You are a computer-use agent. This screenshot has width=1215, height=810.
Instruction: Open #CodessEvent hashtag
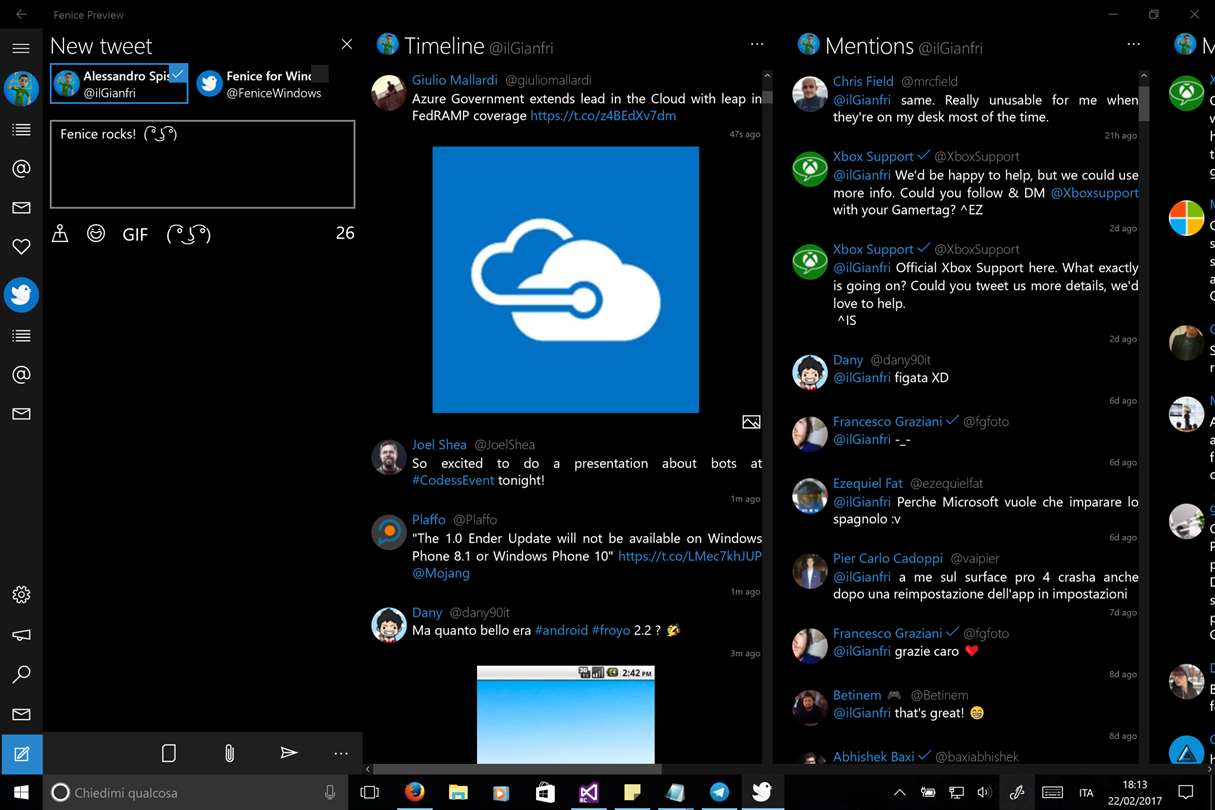[x=453, y=480]
